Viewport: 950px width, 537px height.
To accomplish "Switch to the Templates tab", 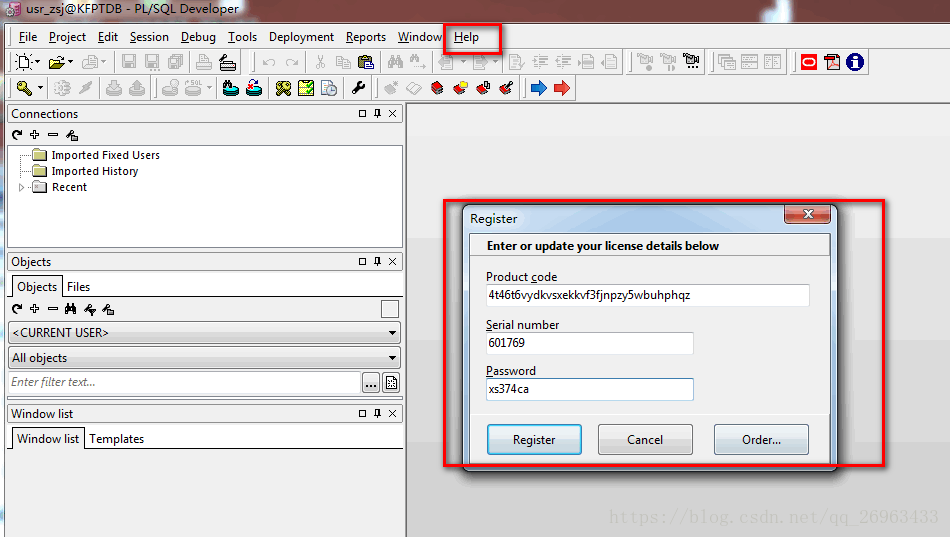I will (x=116, y=439).
